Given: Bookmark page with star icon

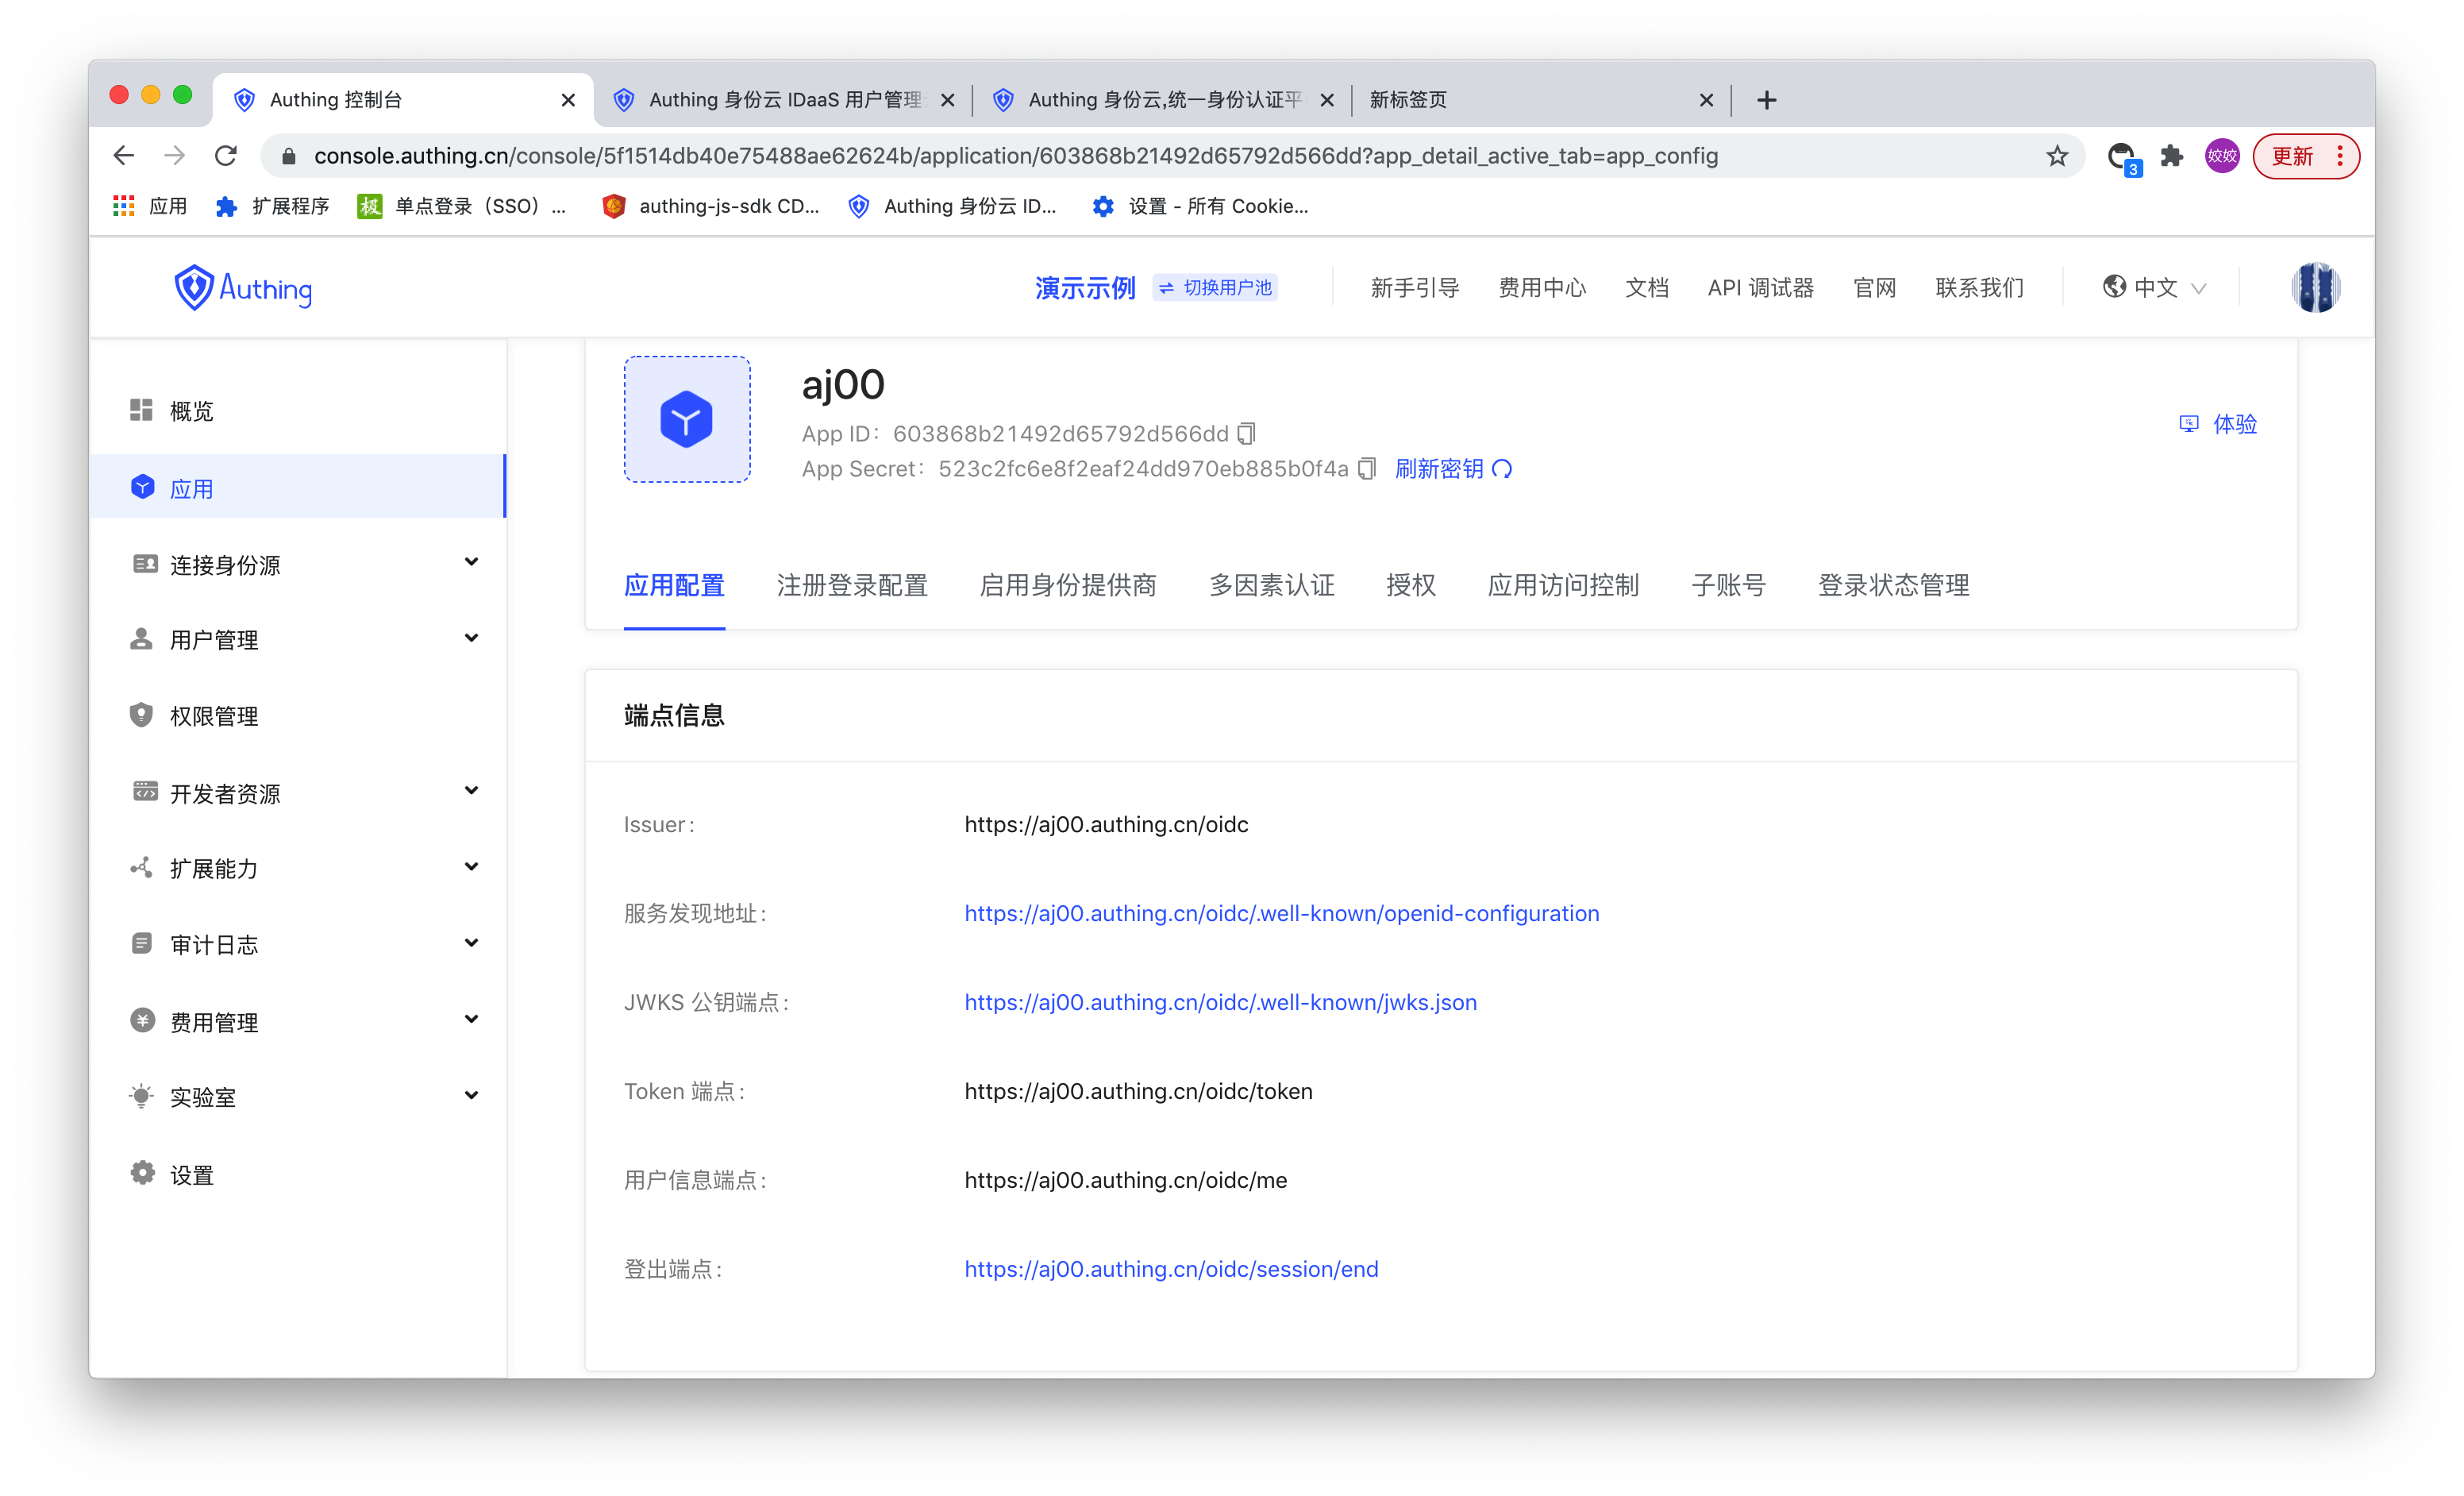Looking at the screenshot, I should pyautogui.click(x=2057, y=156).
